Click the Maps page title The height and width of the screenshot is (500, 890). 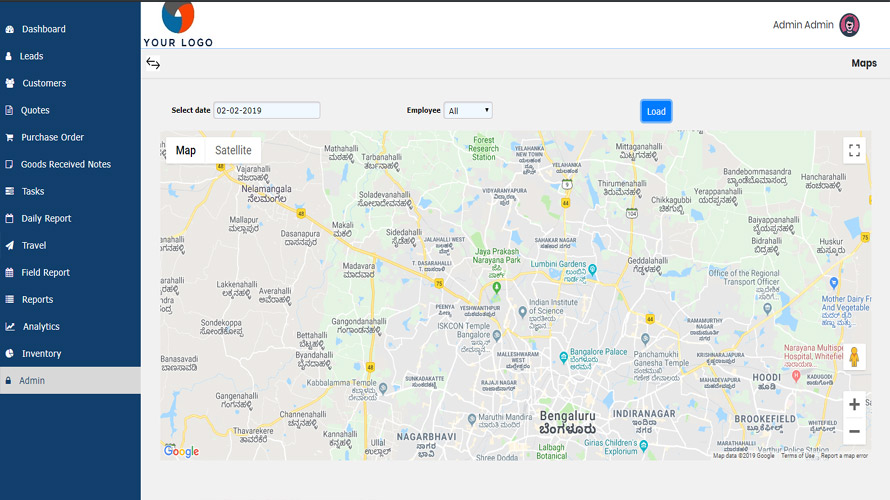pos(864,64)
